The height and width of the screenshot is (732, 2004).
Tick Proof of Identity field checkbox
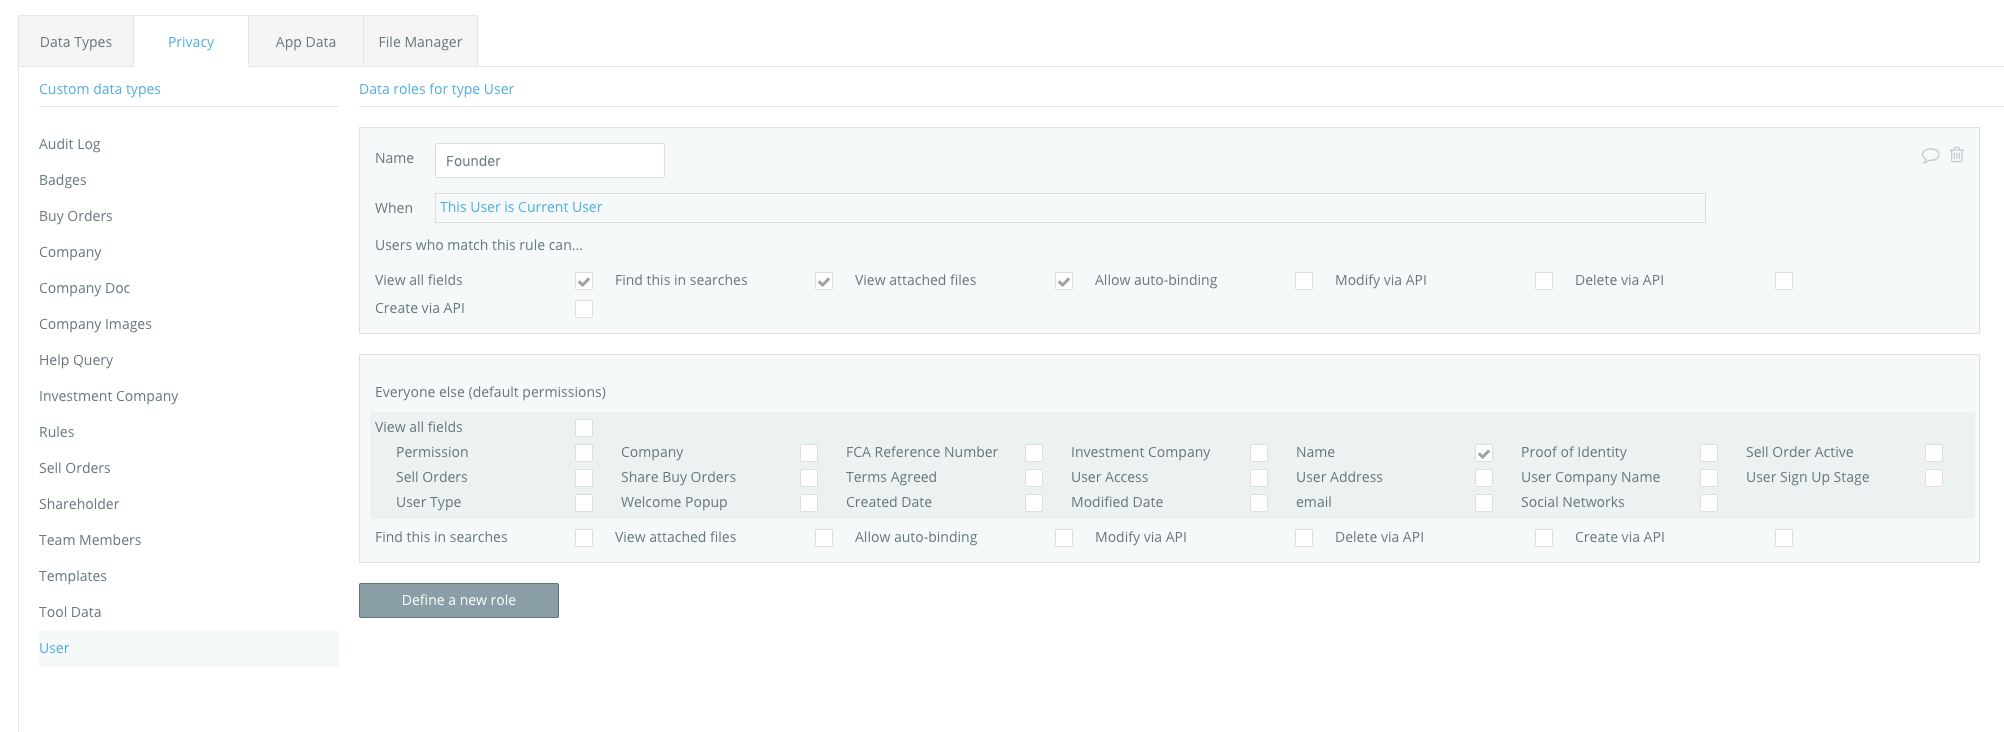1709,453
